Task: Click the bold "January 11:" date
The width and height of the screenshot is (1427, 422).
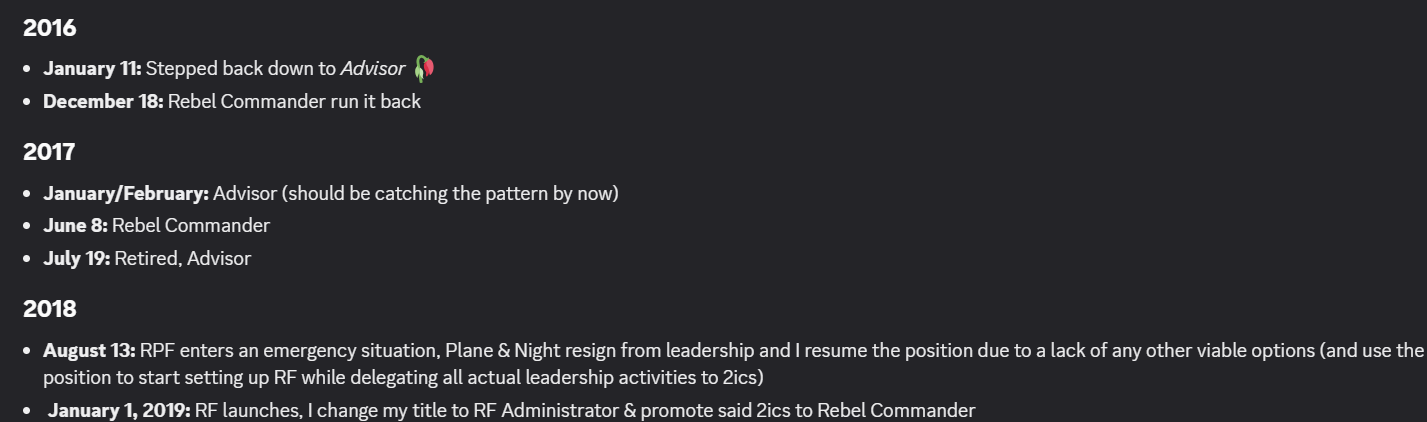Action: tap(92, 69)
